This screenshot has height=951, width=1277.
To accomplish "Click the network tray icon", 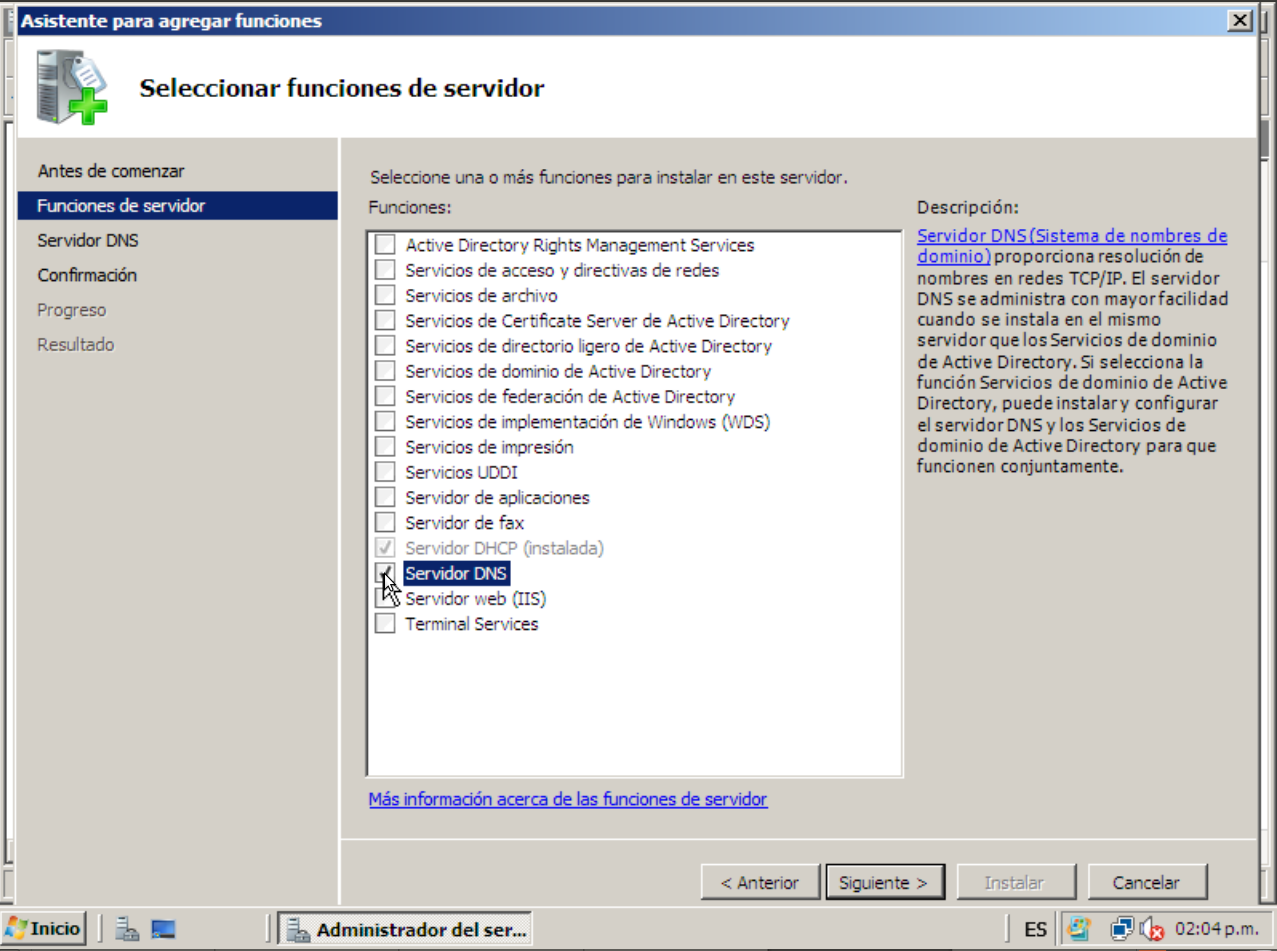I will pos(1122,930).
